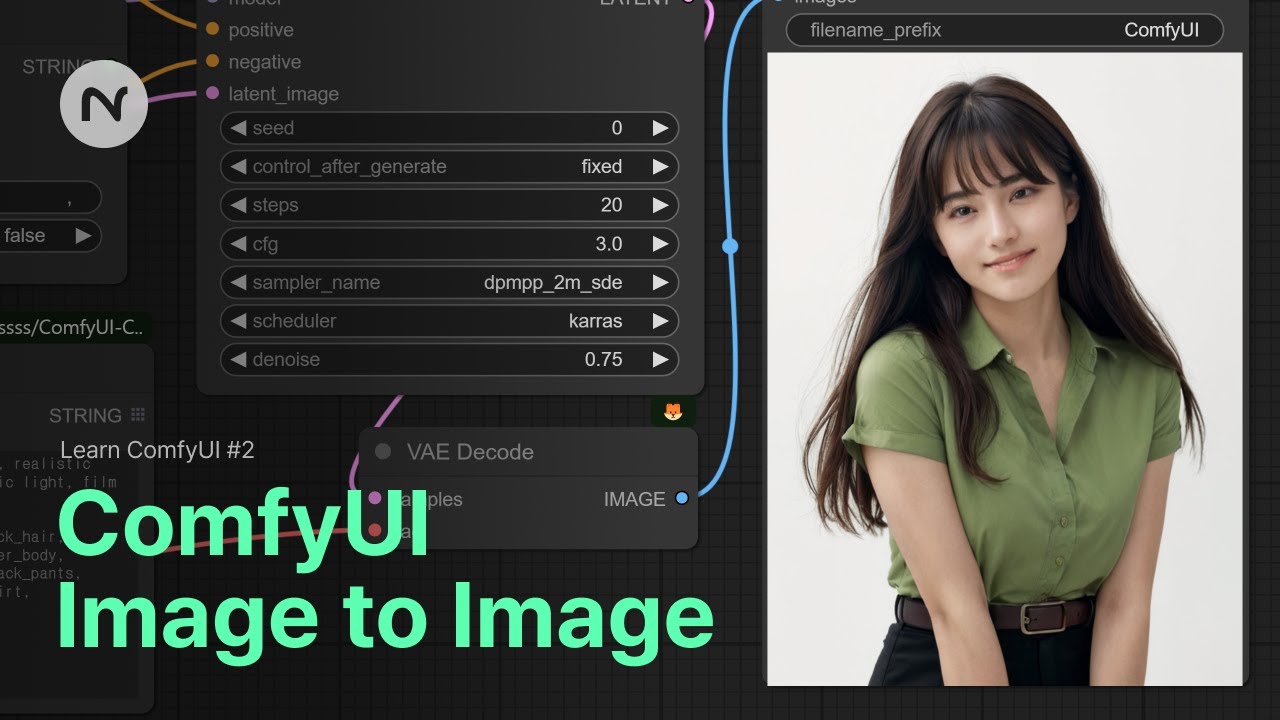Decrease cfg with left arrow

[238, 244]
